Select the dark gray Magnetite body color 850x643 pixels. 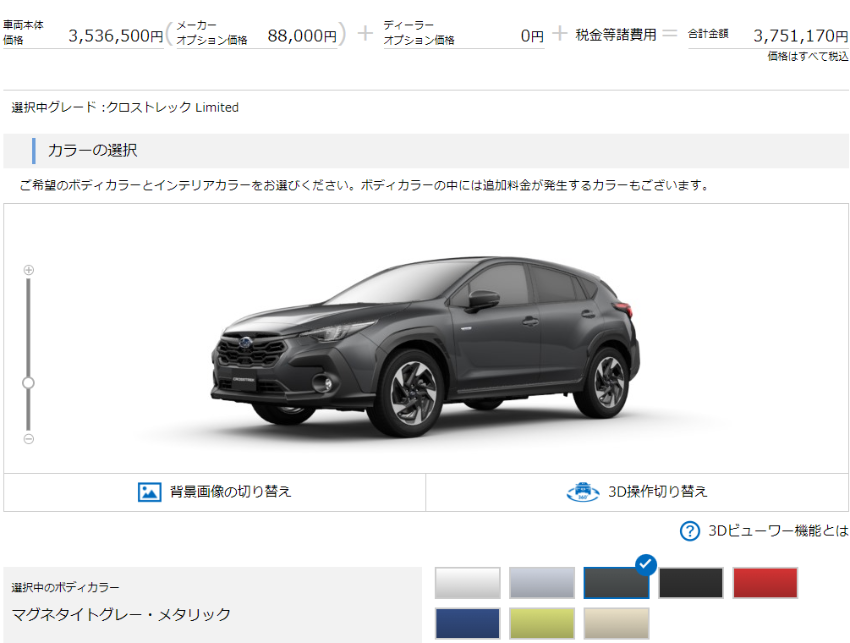tap(616, 583)
